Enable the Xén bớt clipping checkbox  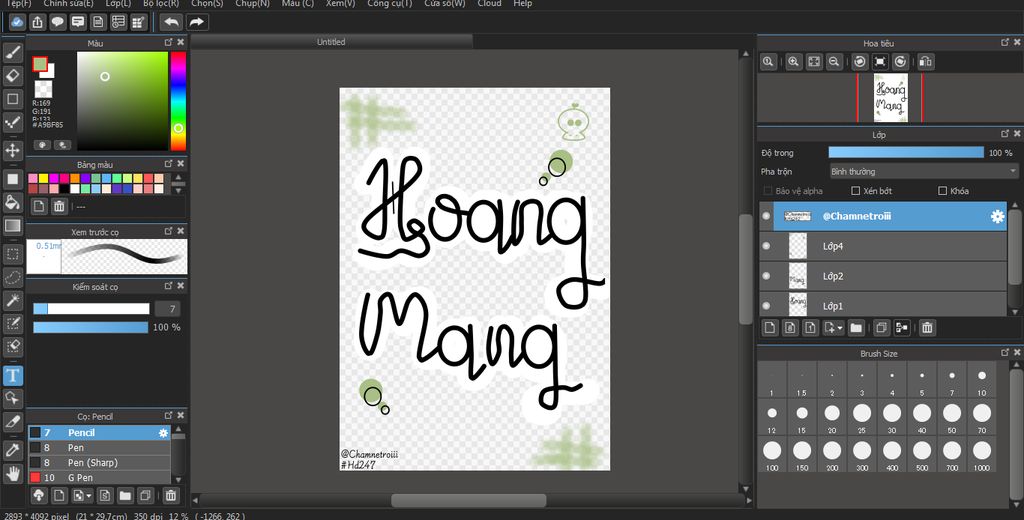click(856, 191)
